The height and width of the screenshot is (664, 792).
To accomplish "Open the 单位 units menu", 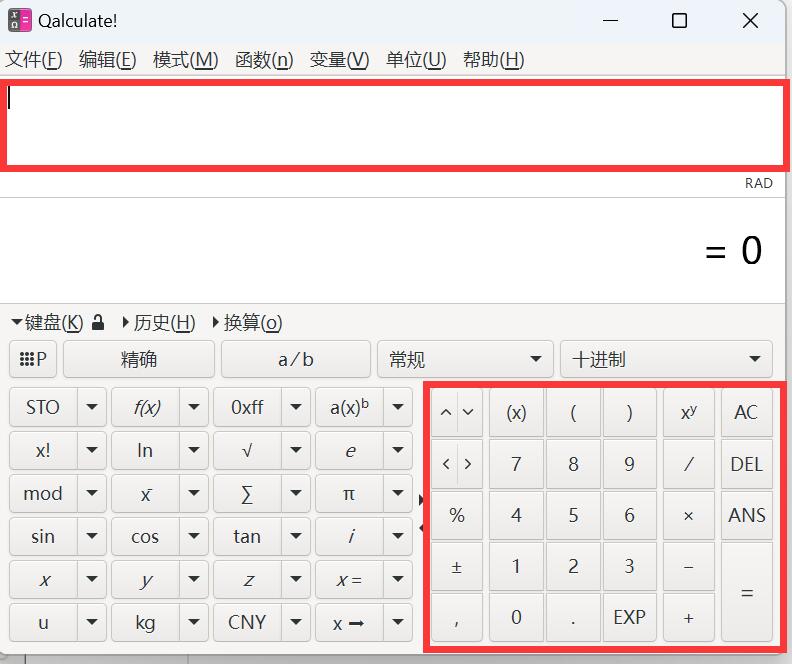I will tap(416, 60).
